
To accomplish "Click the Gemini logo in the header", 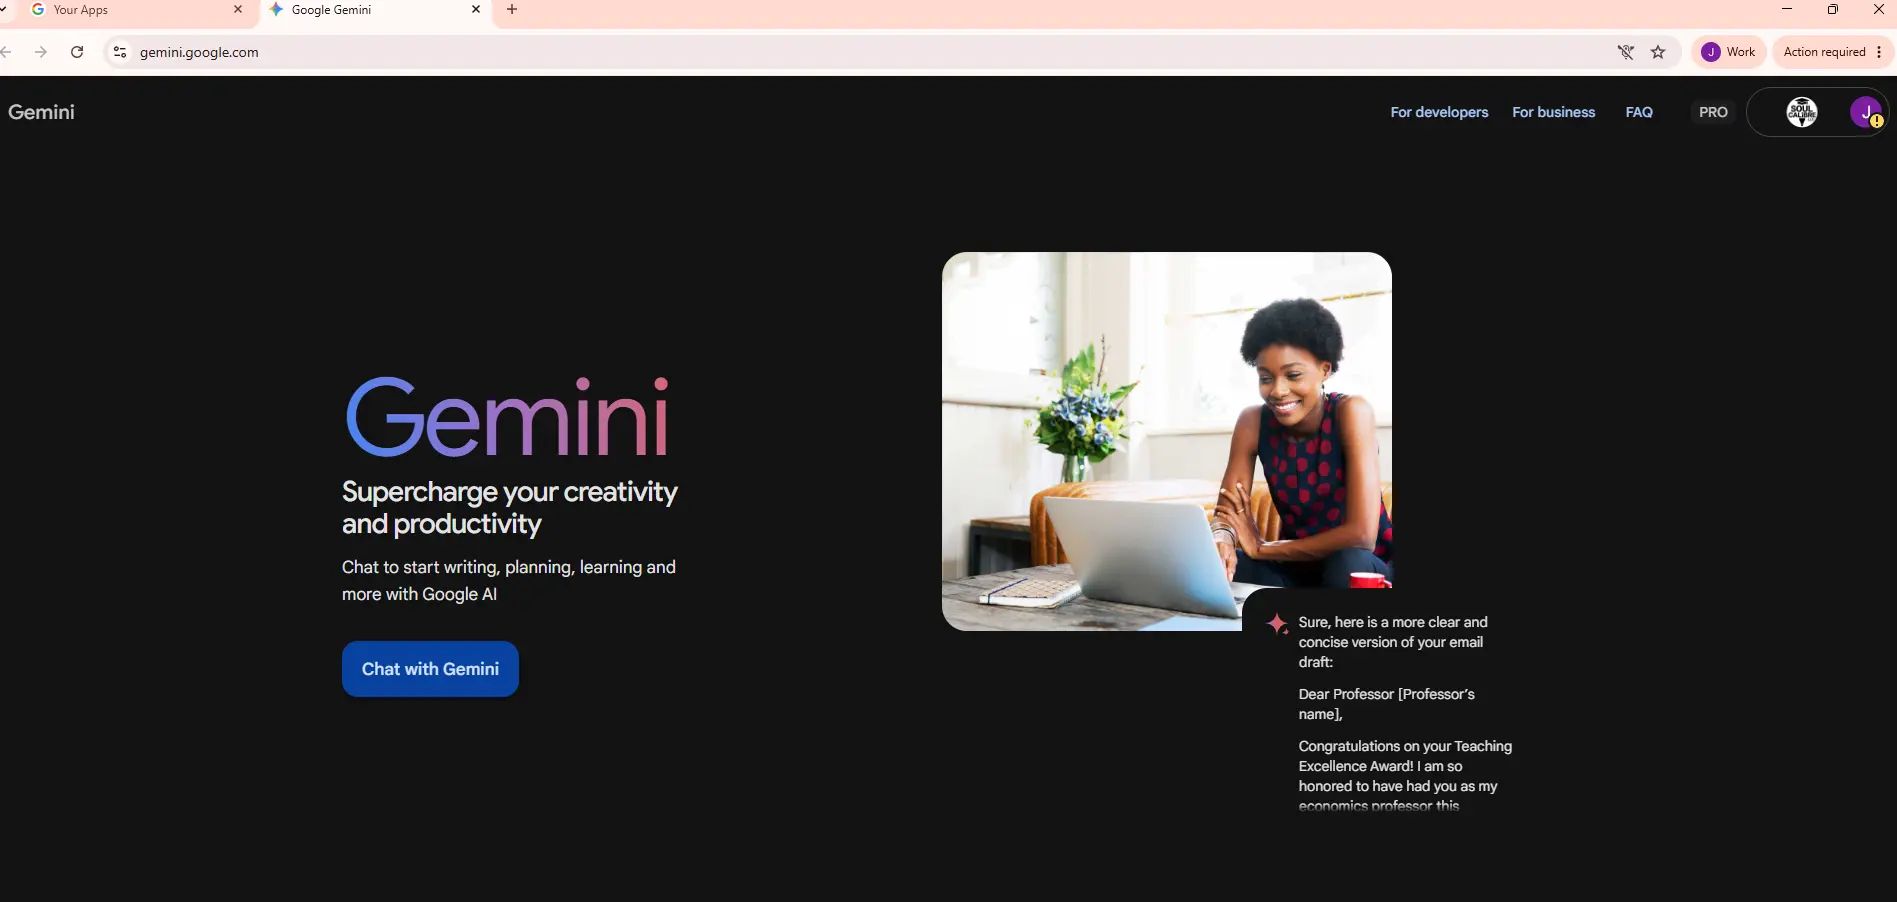I will [x=41, y=112].
